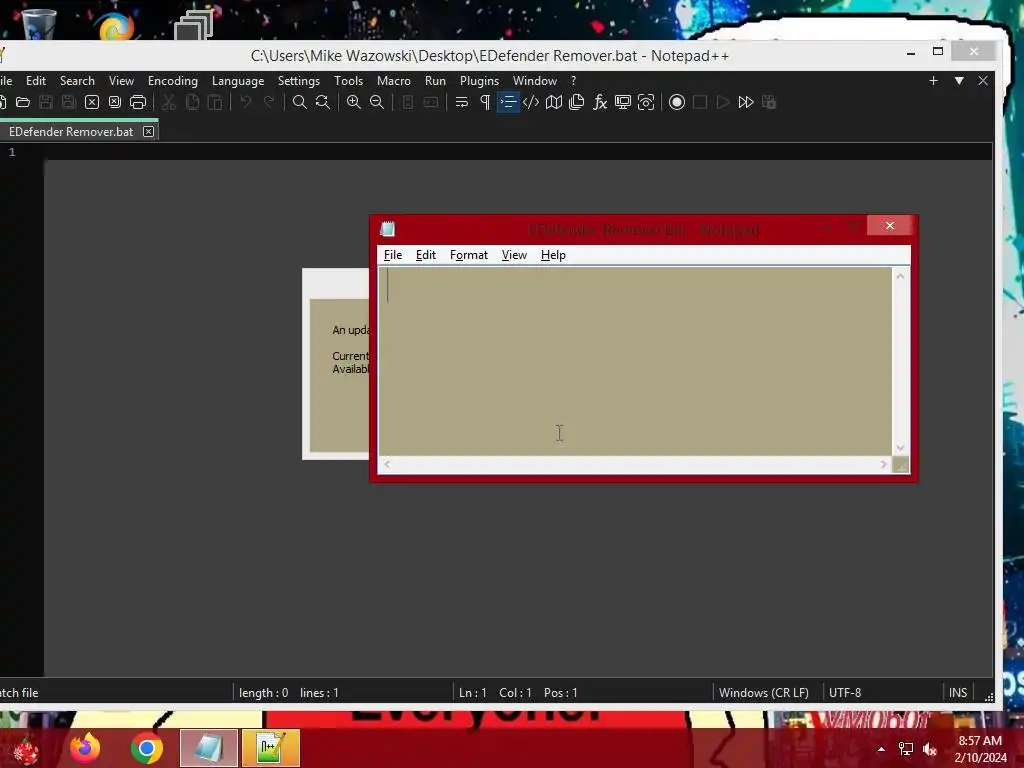Click Notepad vertical scrollbar down arrow
The width and height of the screenshot is (1024, 768).
[x=901, y=448]
